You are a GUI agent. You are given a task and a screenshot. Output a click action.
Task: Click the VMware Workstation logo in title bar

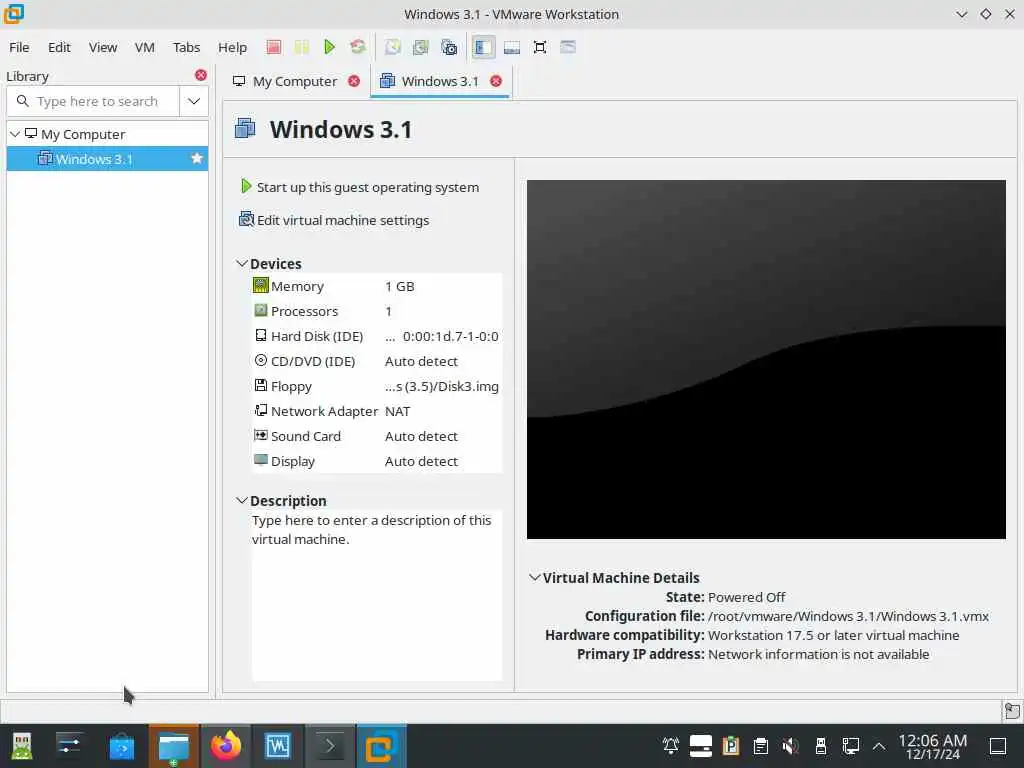click(14, 14)
